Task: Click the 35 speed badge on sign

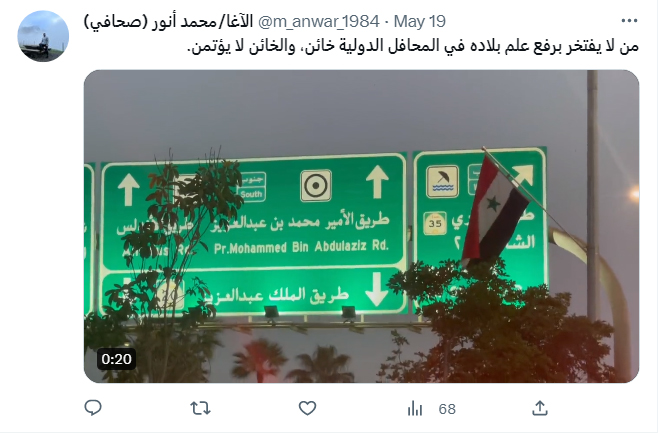Action: click(435, 223)
